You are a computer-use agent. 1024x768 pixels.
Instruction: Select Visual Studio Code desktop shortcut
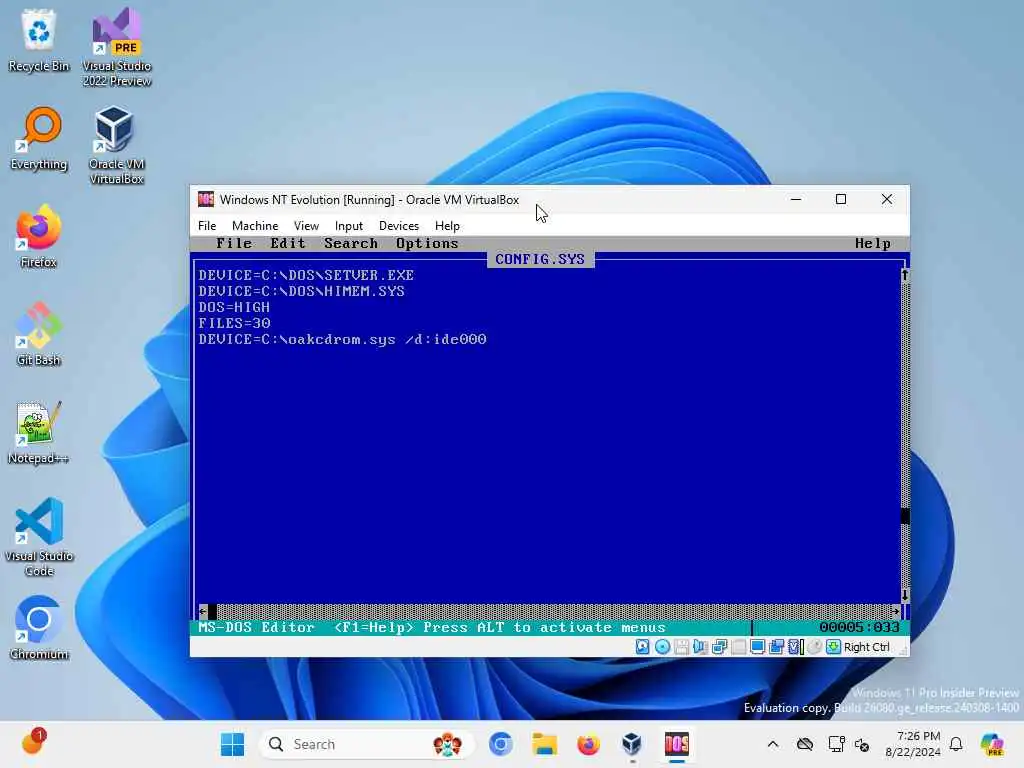(x=39, y=537)
